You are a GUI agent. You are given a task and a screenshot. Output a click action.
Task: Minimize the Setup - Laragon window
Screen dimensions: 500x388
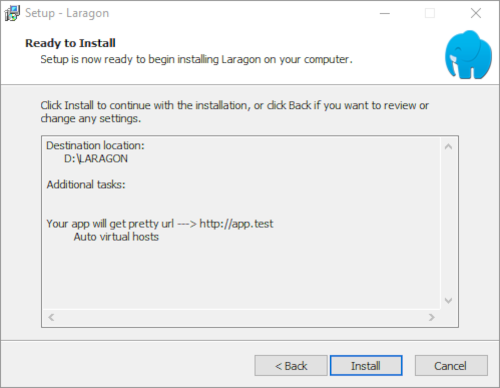385,13
